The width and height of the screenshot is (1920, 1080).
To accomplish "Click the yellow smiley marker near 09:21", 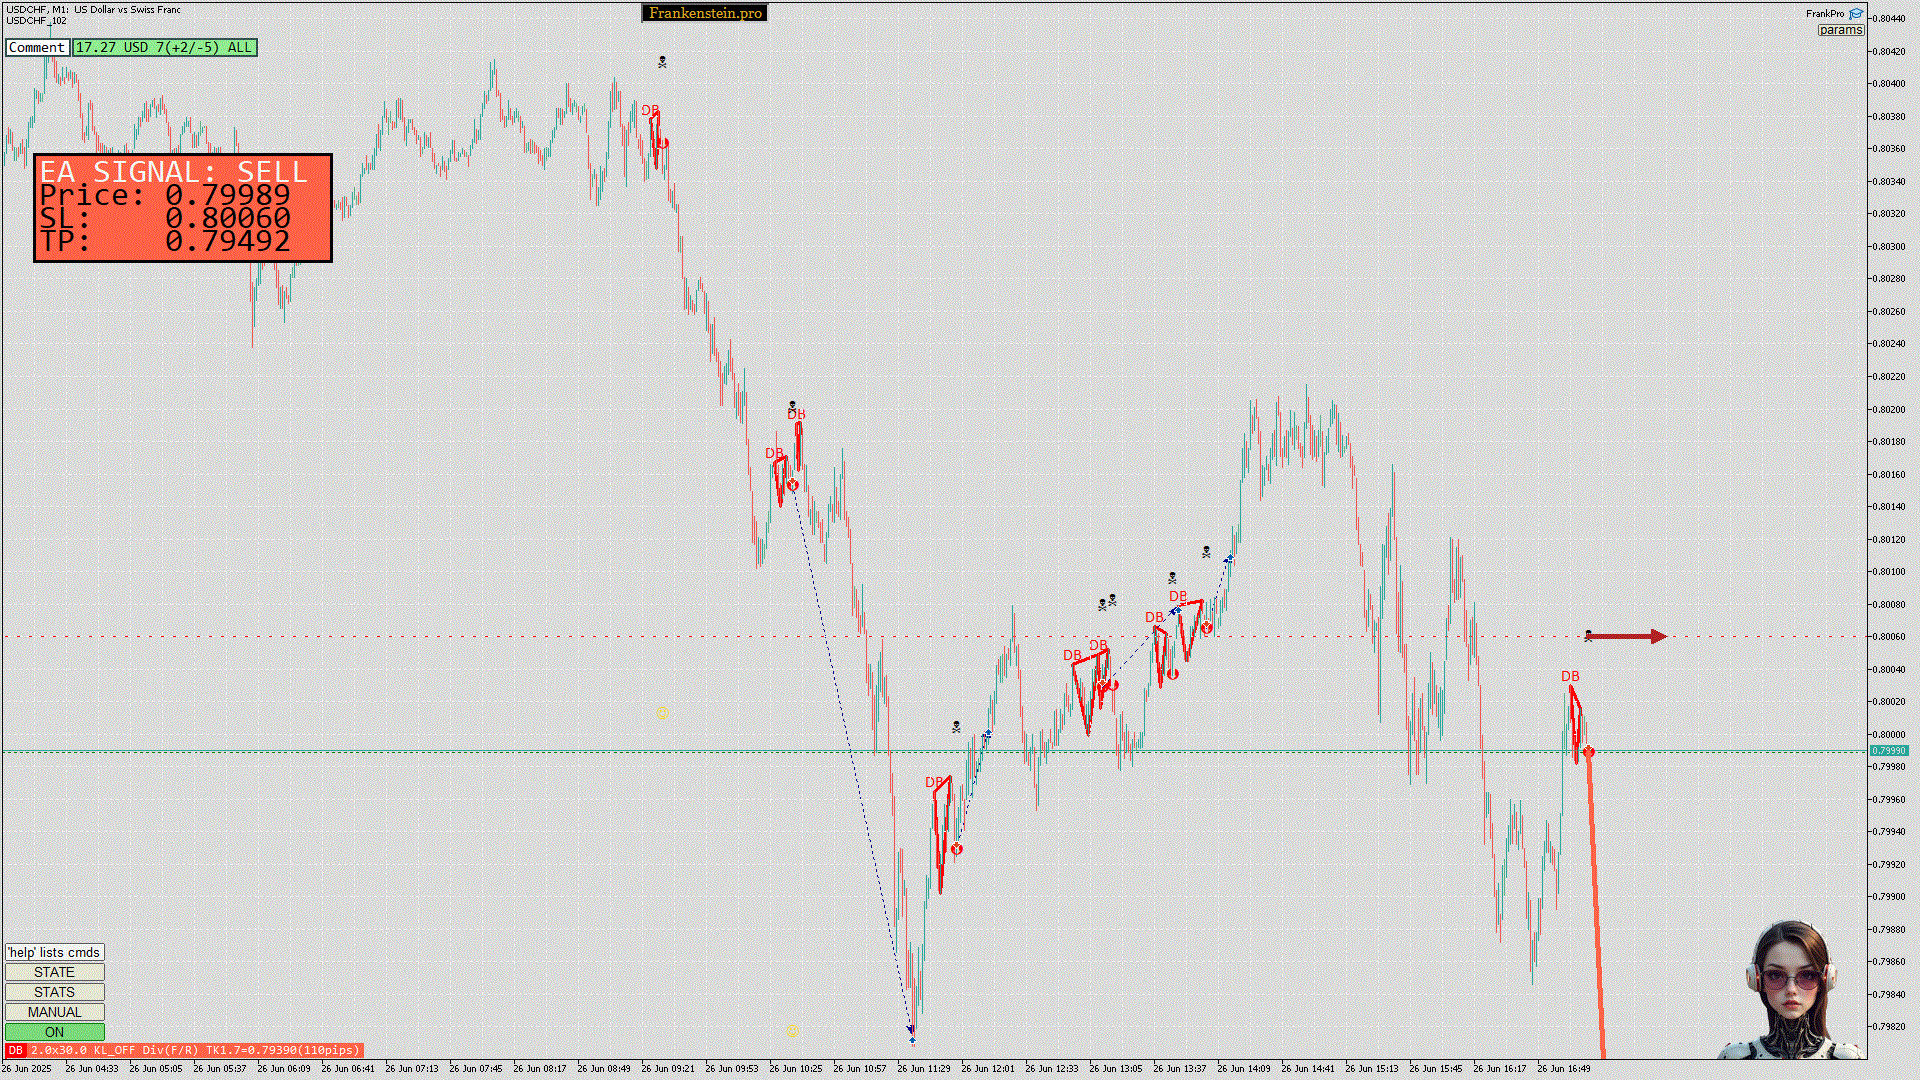I will click(662, 714).
